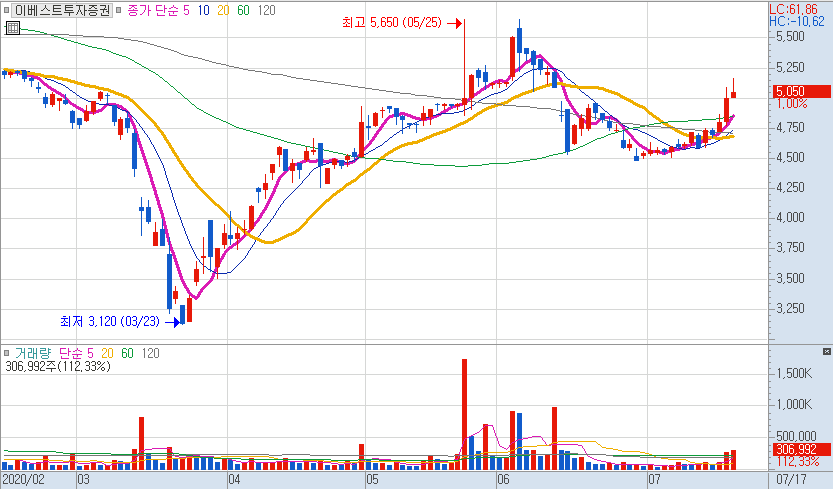Click the 2020/02 date axis label
Viewport: 833px width, 489px height.
point(24,480)
